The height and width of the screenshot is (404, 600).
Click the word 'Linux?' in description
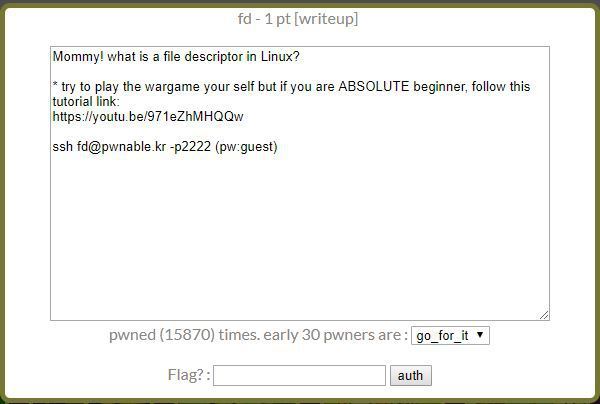click(x=280, y=57)
